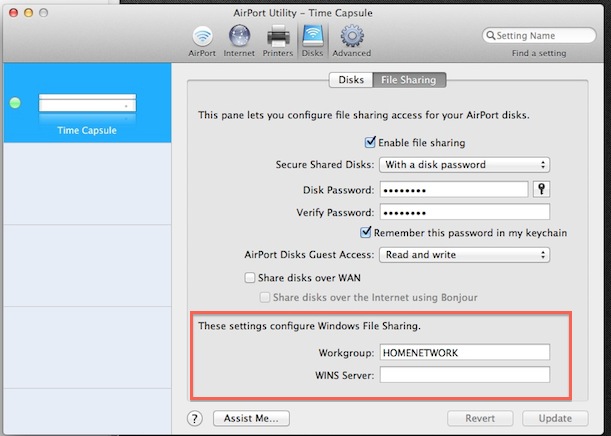
Task: Uncheck Remember this password in my keychain
Action: click(365, 233)
